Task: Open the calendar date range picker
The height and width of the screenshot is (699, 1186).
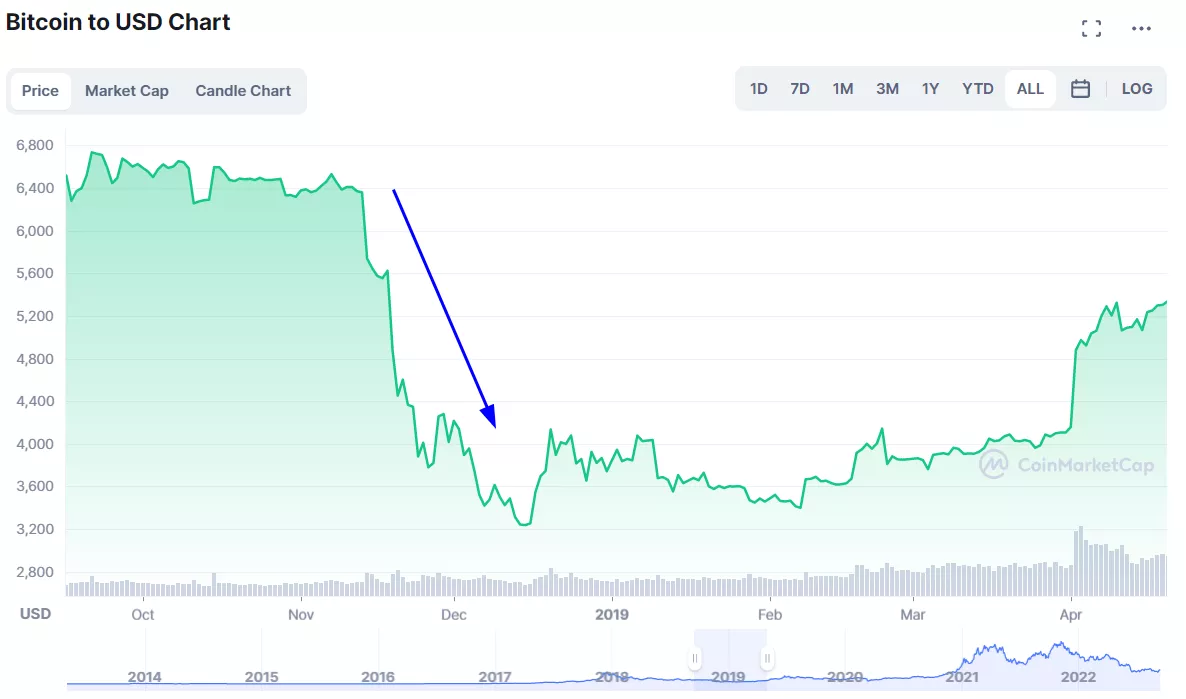Action: pos(1080,89)
